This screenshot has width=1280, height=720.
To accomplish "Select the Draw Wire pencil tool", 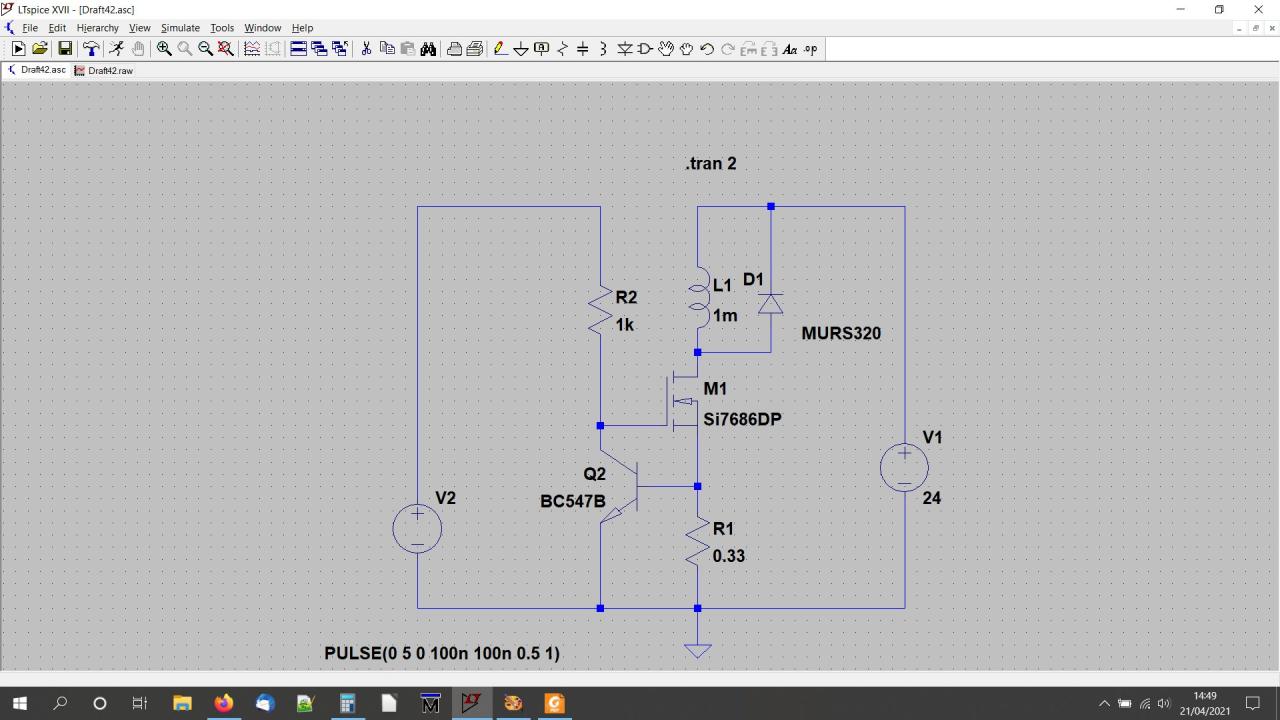I will coord(500,49).
